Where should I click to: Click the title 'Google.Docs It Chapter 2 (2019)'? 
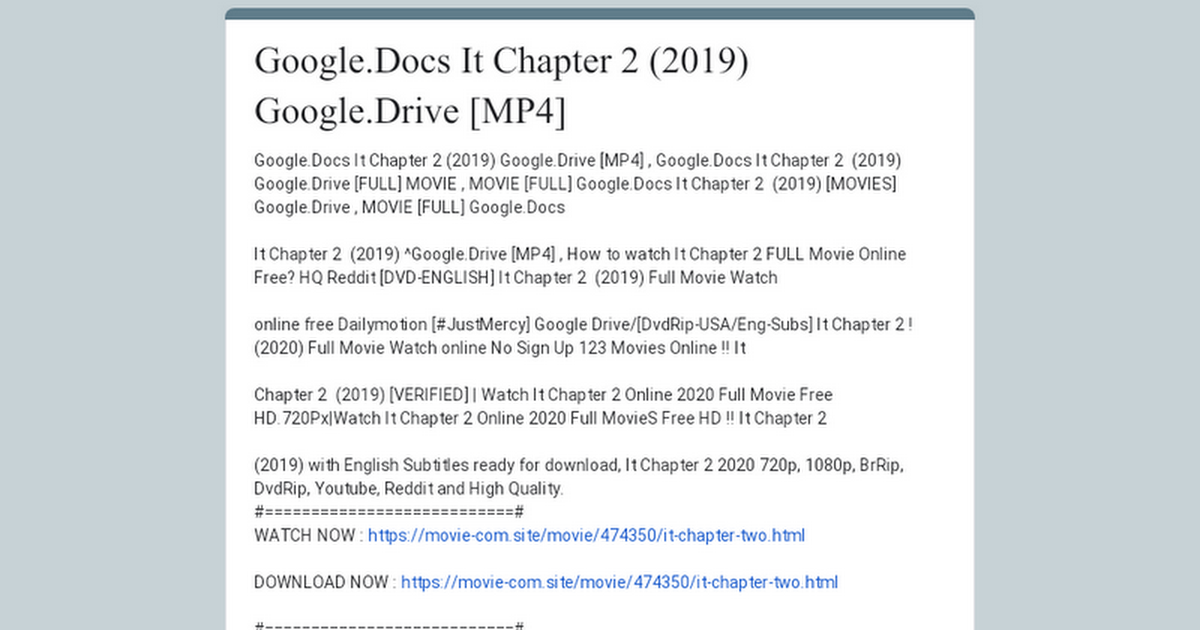(x=502, y=61)
